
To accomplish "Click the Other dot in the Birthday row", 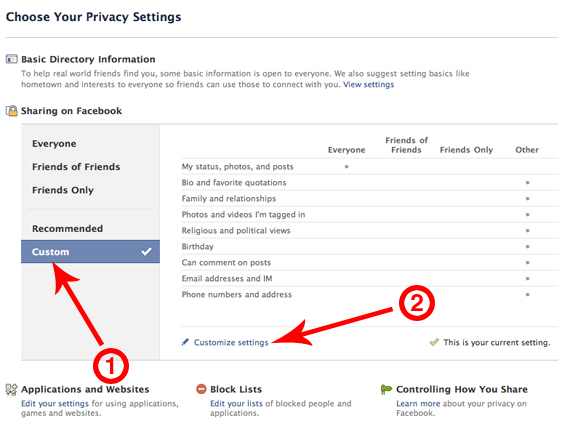I will tap(527, 246).
